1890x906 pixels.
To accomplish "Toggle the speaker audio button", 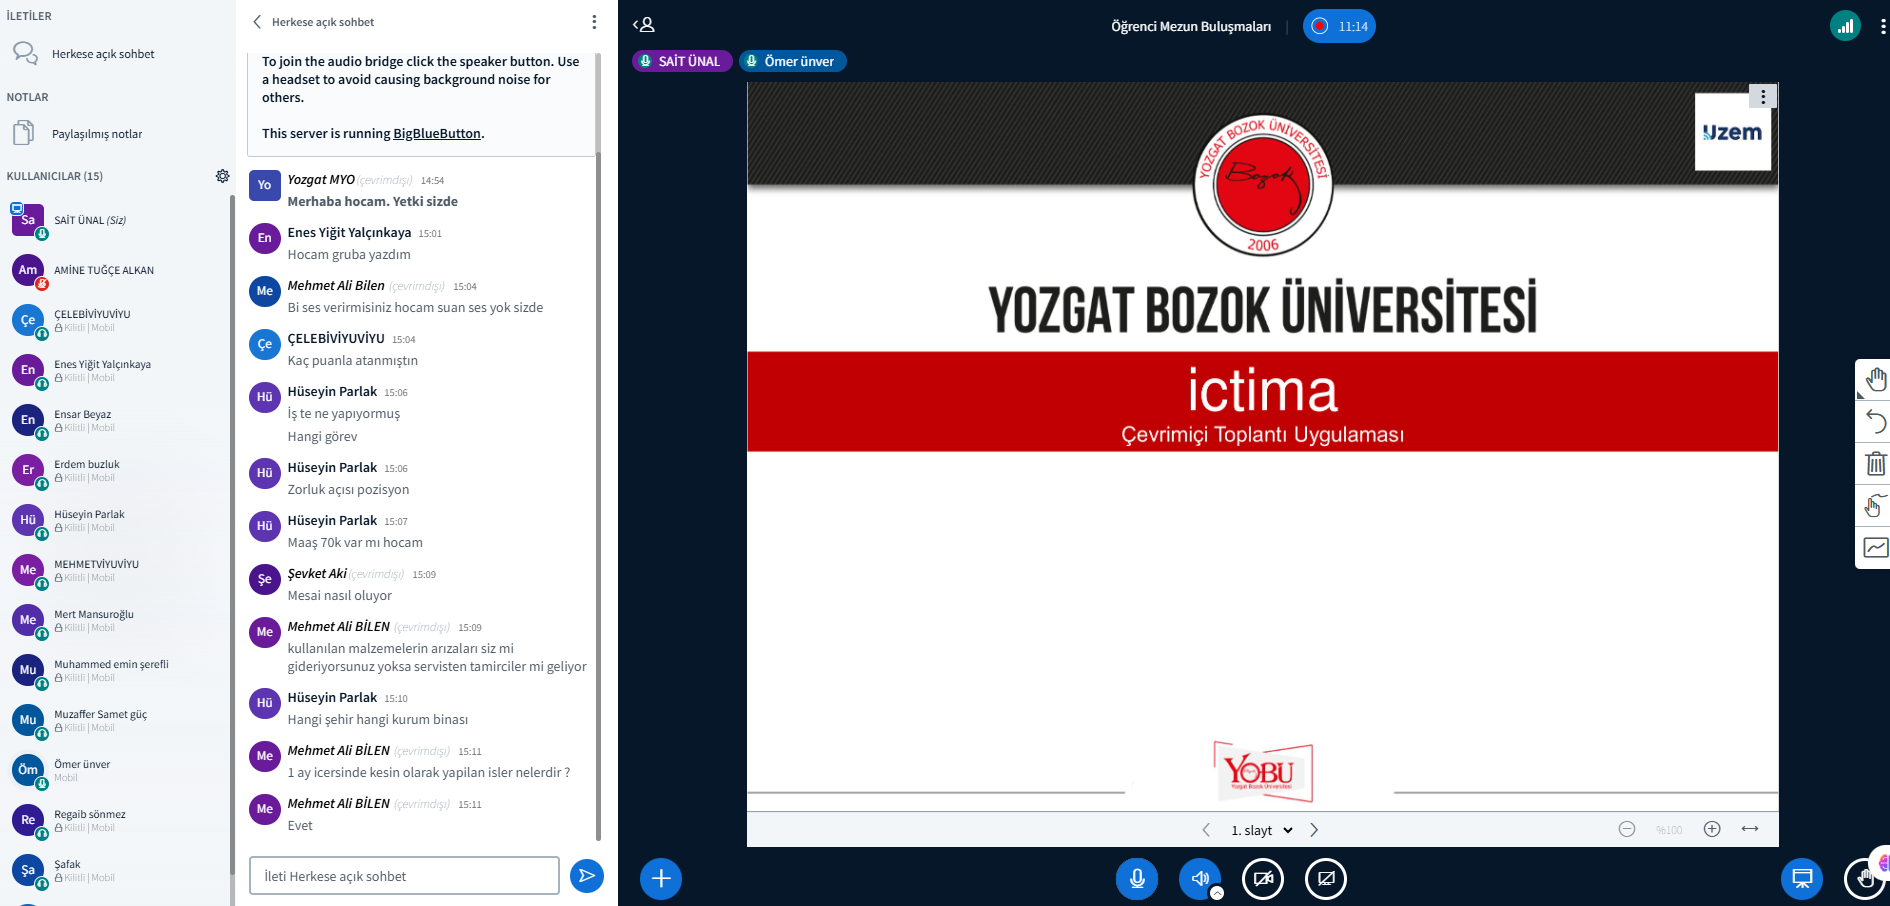I will tap(1199, 879).
